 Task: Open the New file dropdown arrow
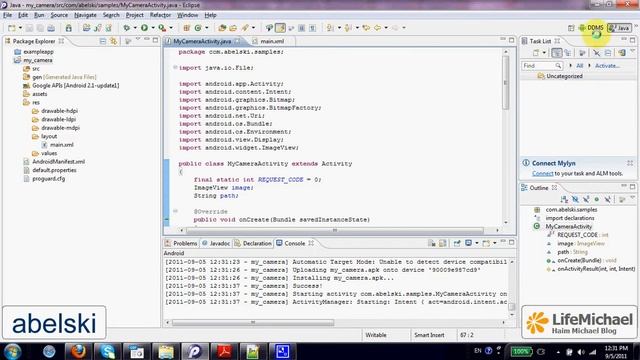pyautogui.click(x=20, y=28)
